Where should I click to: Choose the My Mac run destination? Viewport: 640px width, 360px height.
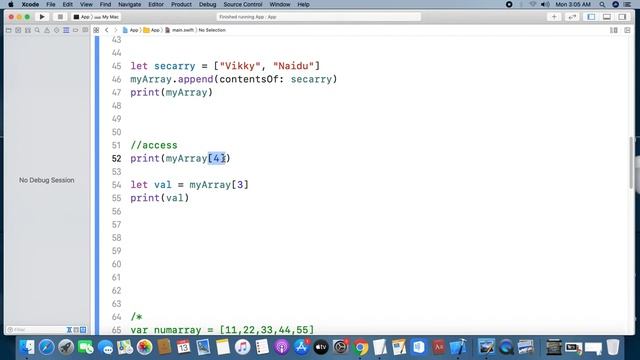point(107,17)
